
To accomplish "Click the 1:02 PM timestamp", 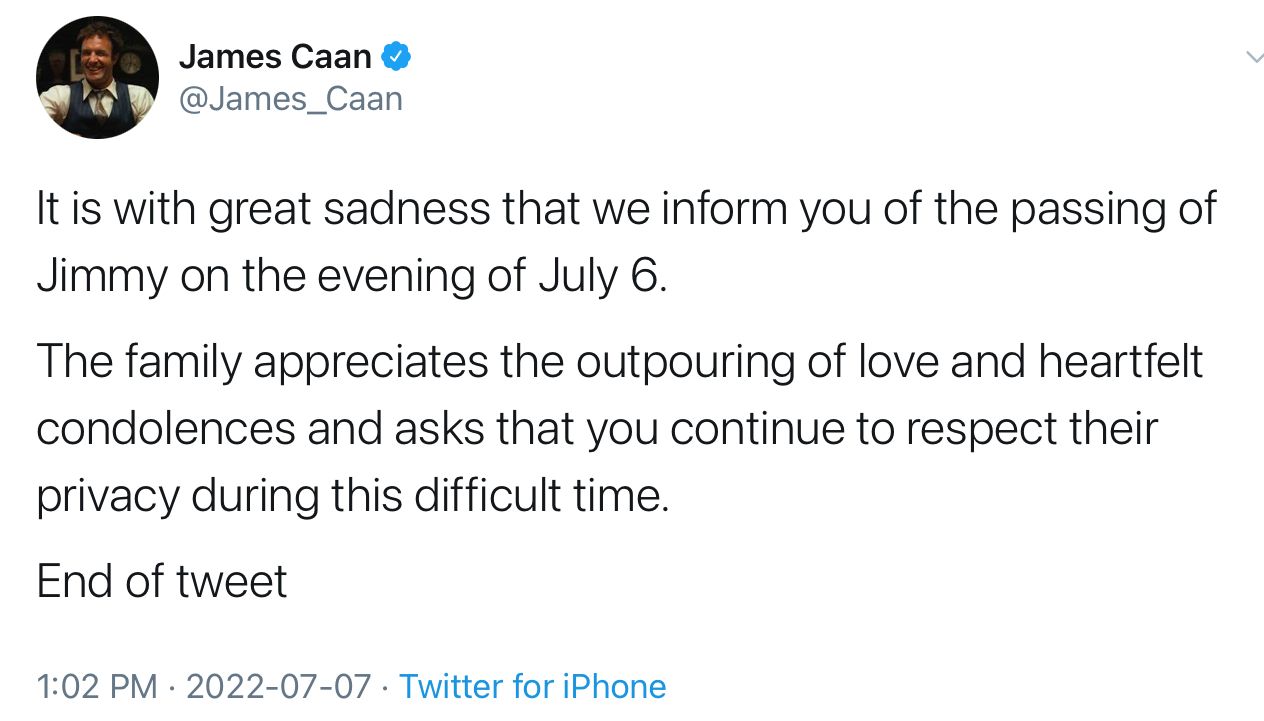I will tap(97, 686).
